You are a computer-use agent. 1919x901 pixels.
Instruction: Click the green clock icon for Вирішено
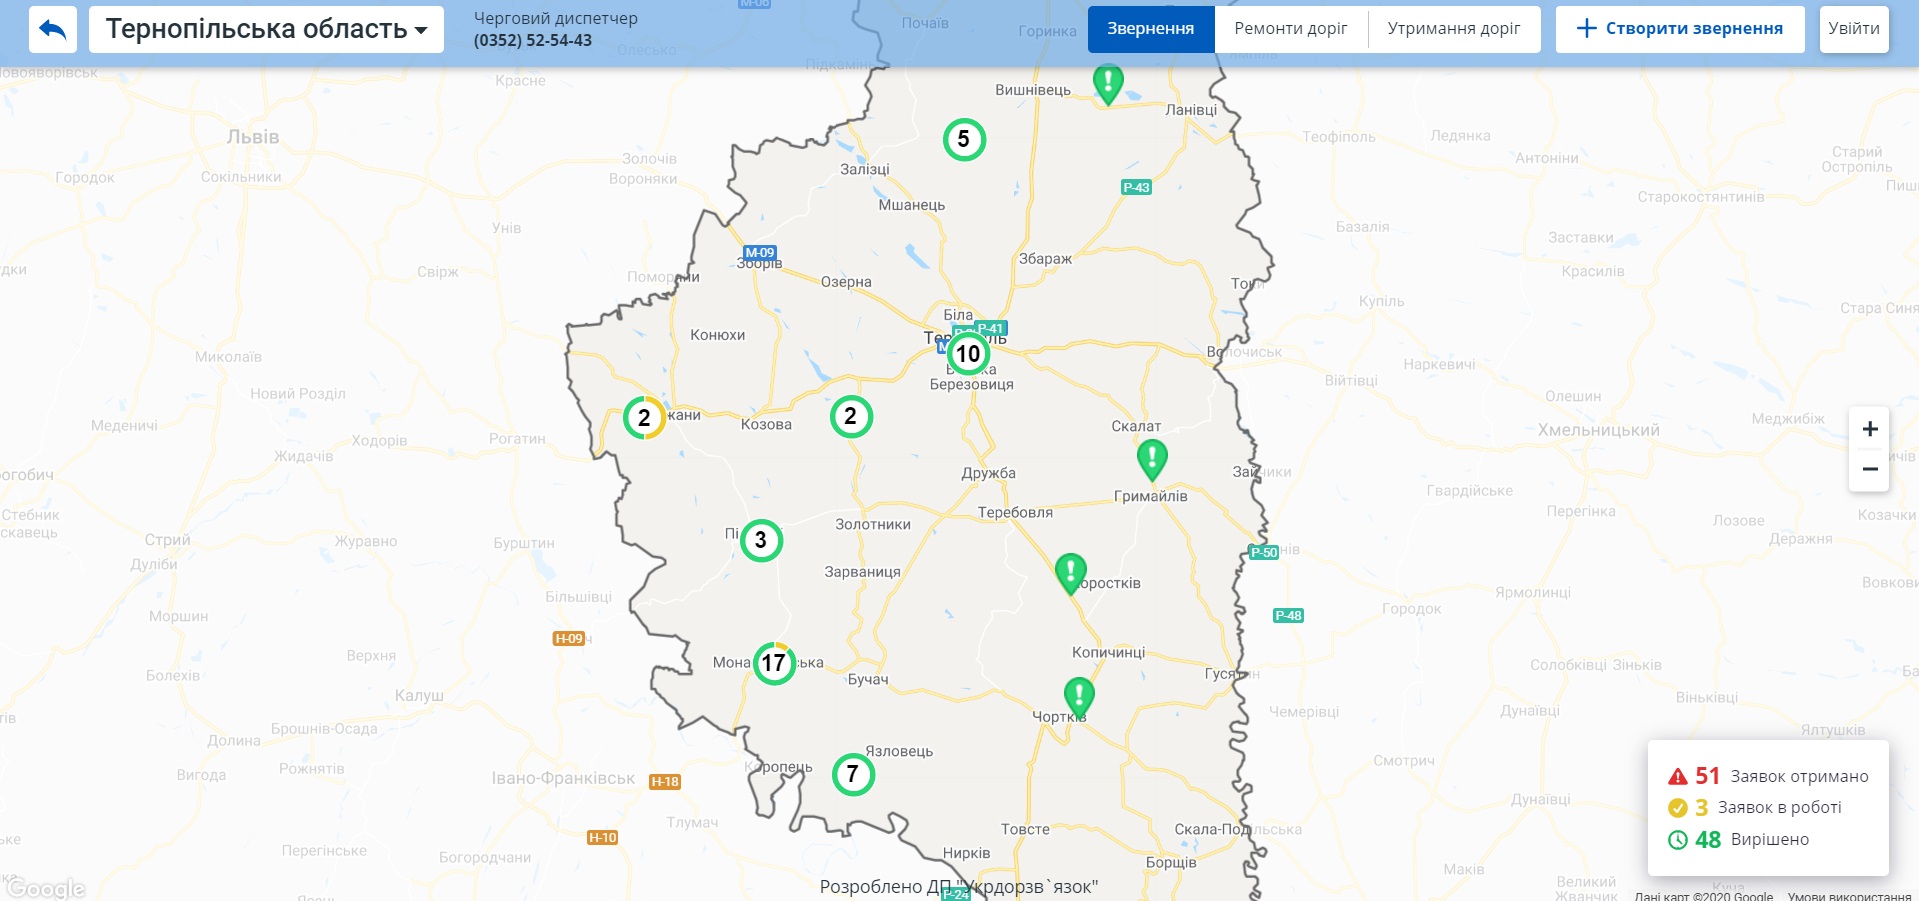tap(1678, 840)
